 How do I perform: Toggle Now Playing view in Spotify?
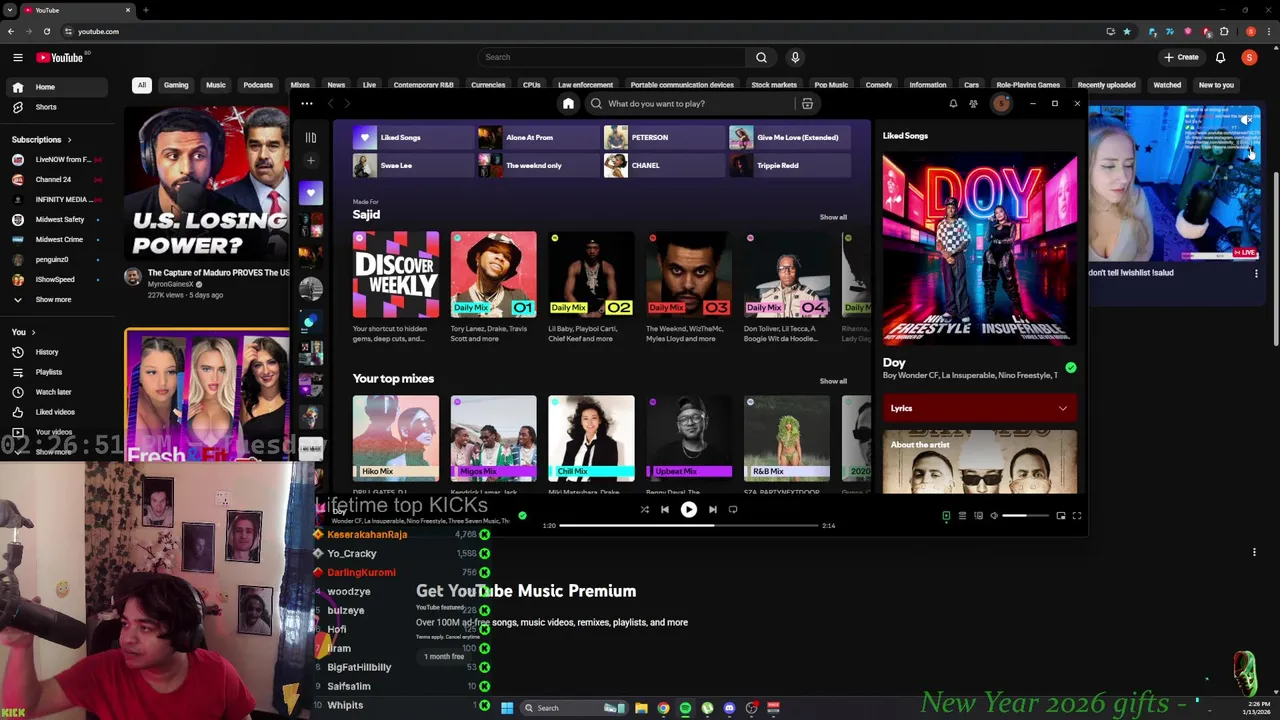click(946, 516)
